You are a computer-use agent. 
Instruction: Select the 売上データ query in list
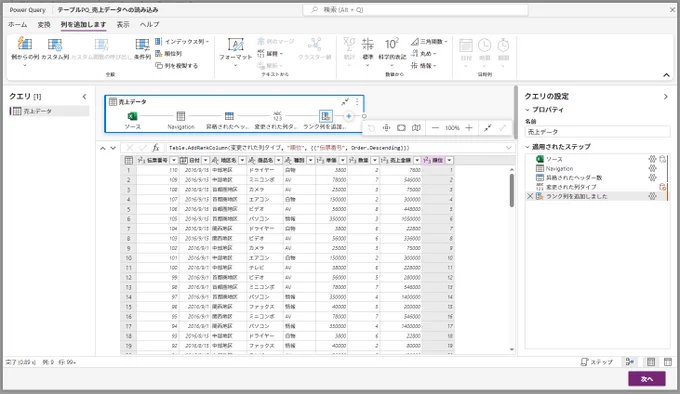[49, 111]
